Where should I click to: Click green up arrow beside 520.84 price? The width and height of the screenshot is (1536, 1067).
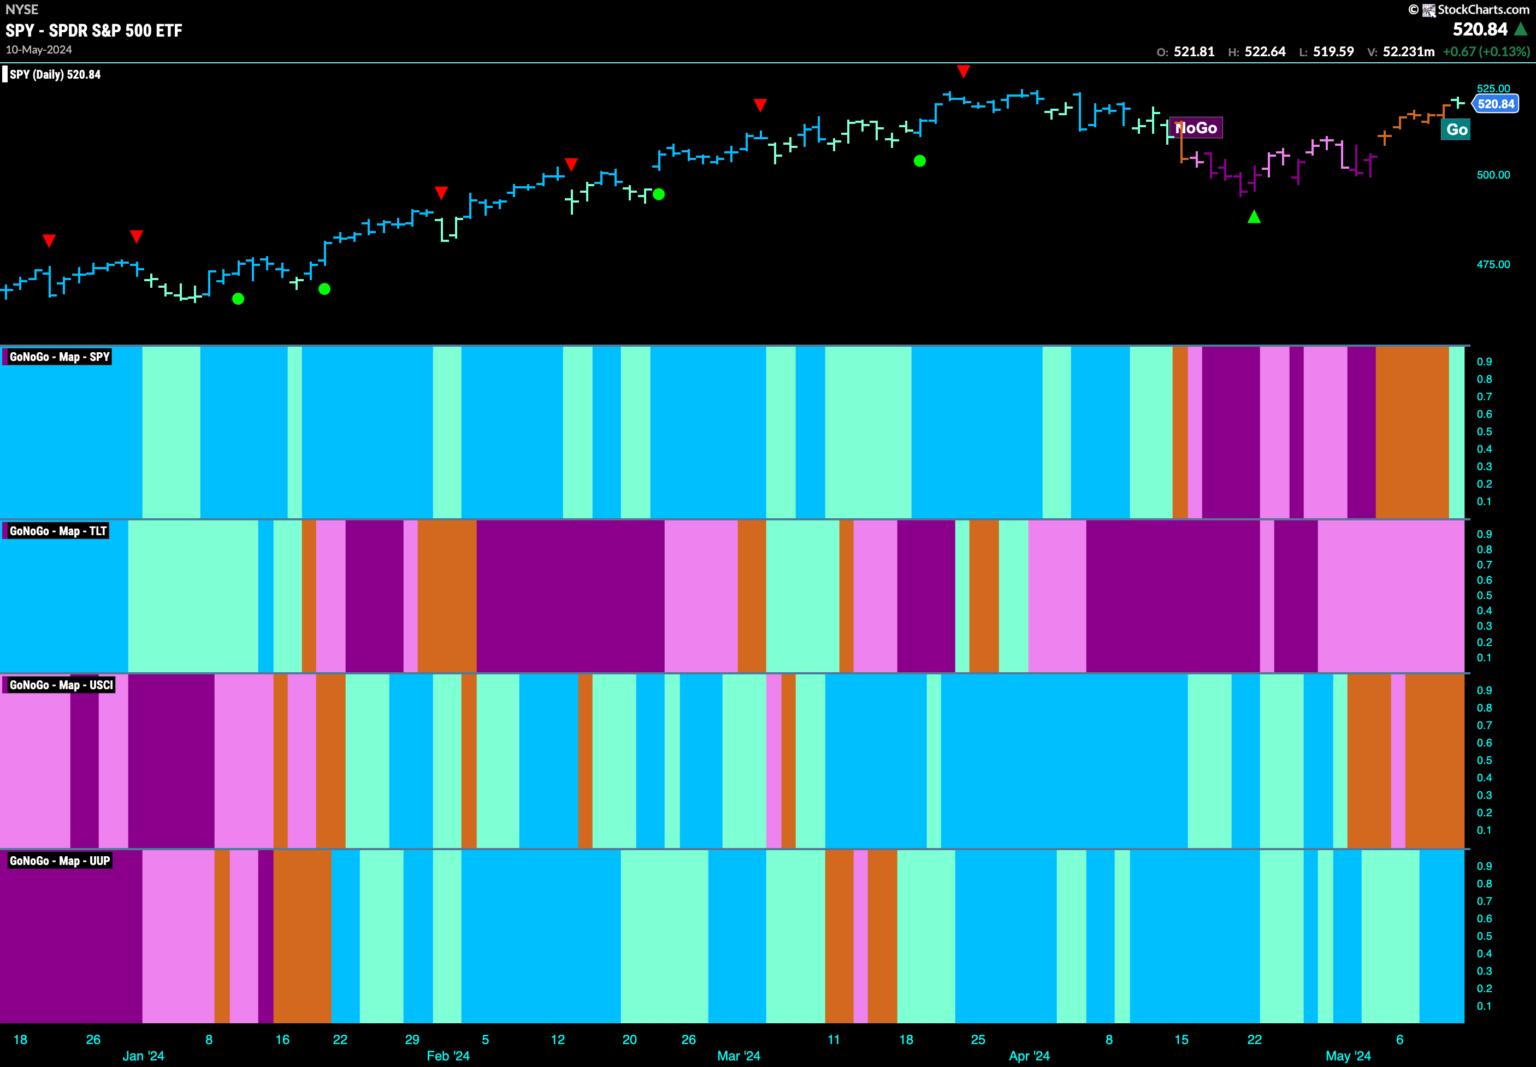coord(1521,30)
